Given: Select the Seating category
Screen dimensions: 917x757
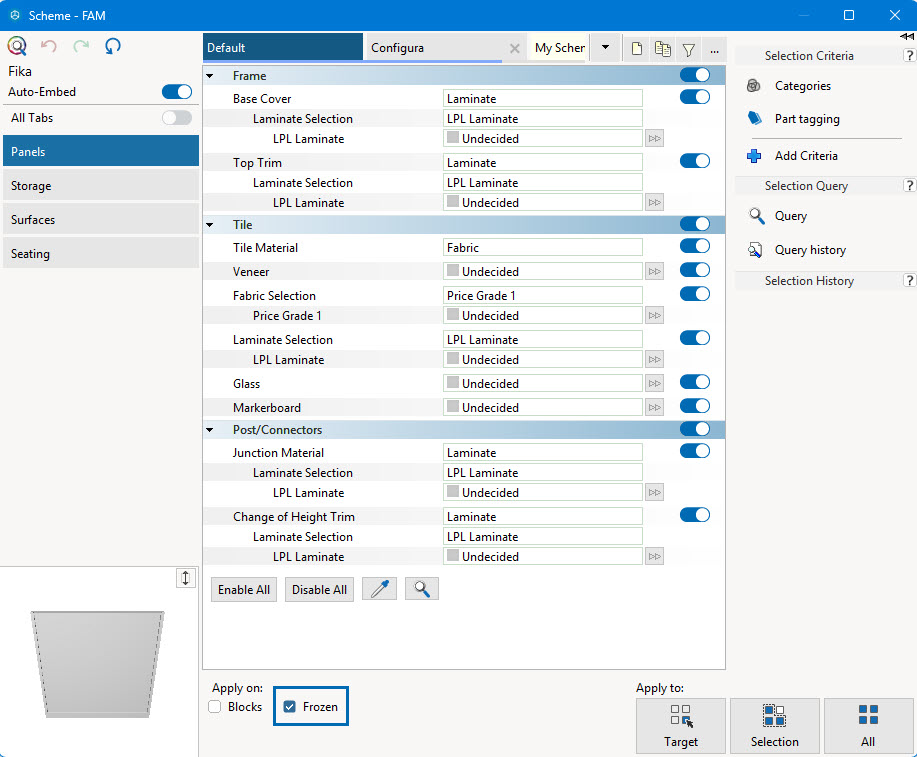Looking at the screenshot, I should coord(101,253).
